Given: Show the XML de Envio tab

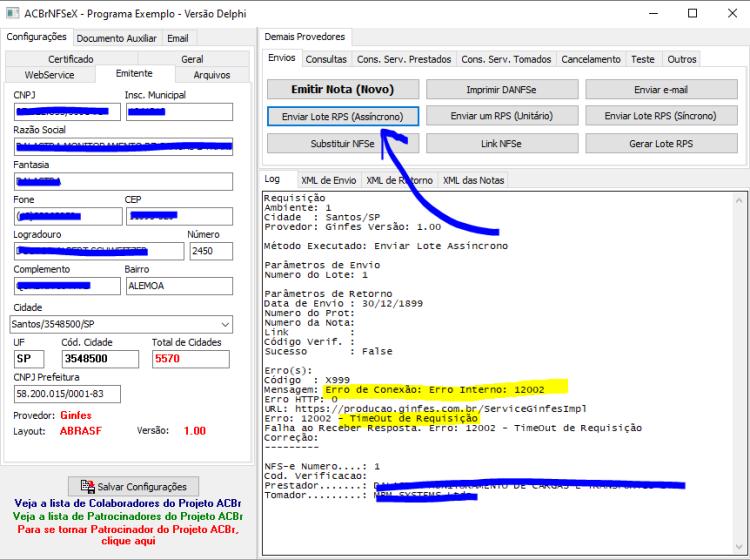Looking at the screenshot, I should (x=329, y=180).
